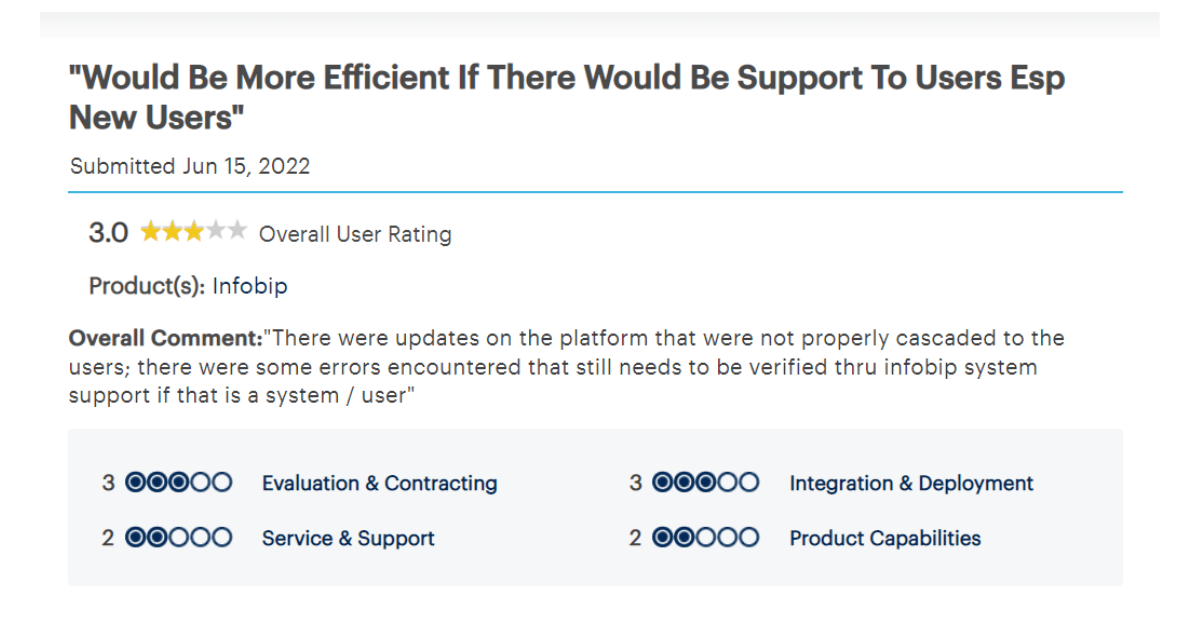Click the blue divider under submitted date

(595, 191)
